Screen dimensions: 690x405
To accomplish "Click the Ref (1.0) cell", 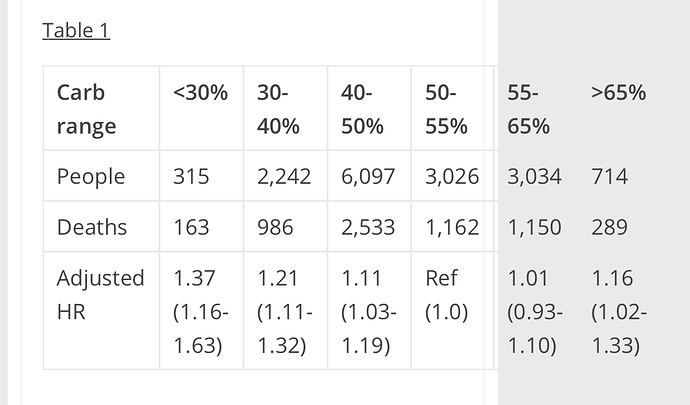I will pyautogui.click(x=447, y=310).
